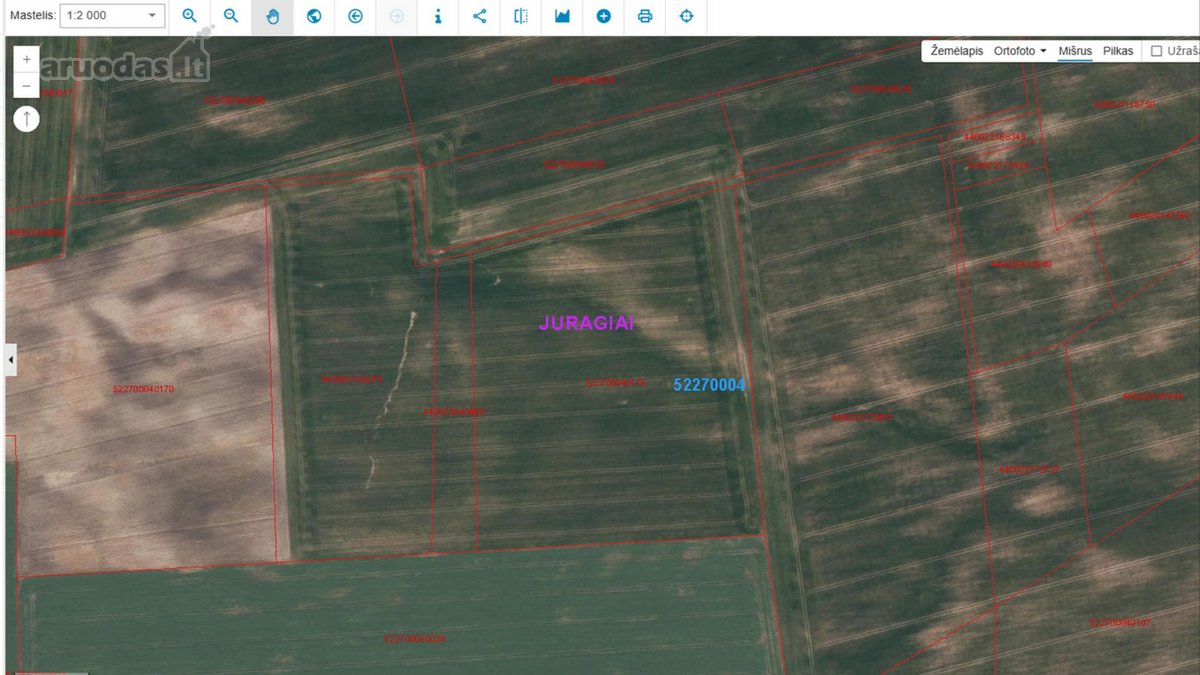Open the Mastelis scale dropdown
The height and width of the screenshot is (675, 1200).
[x=113, y=16]
